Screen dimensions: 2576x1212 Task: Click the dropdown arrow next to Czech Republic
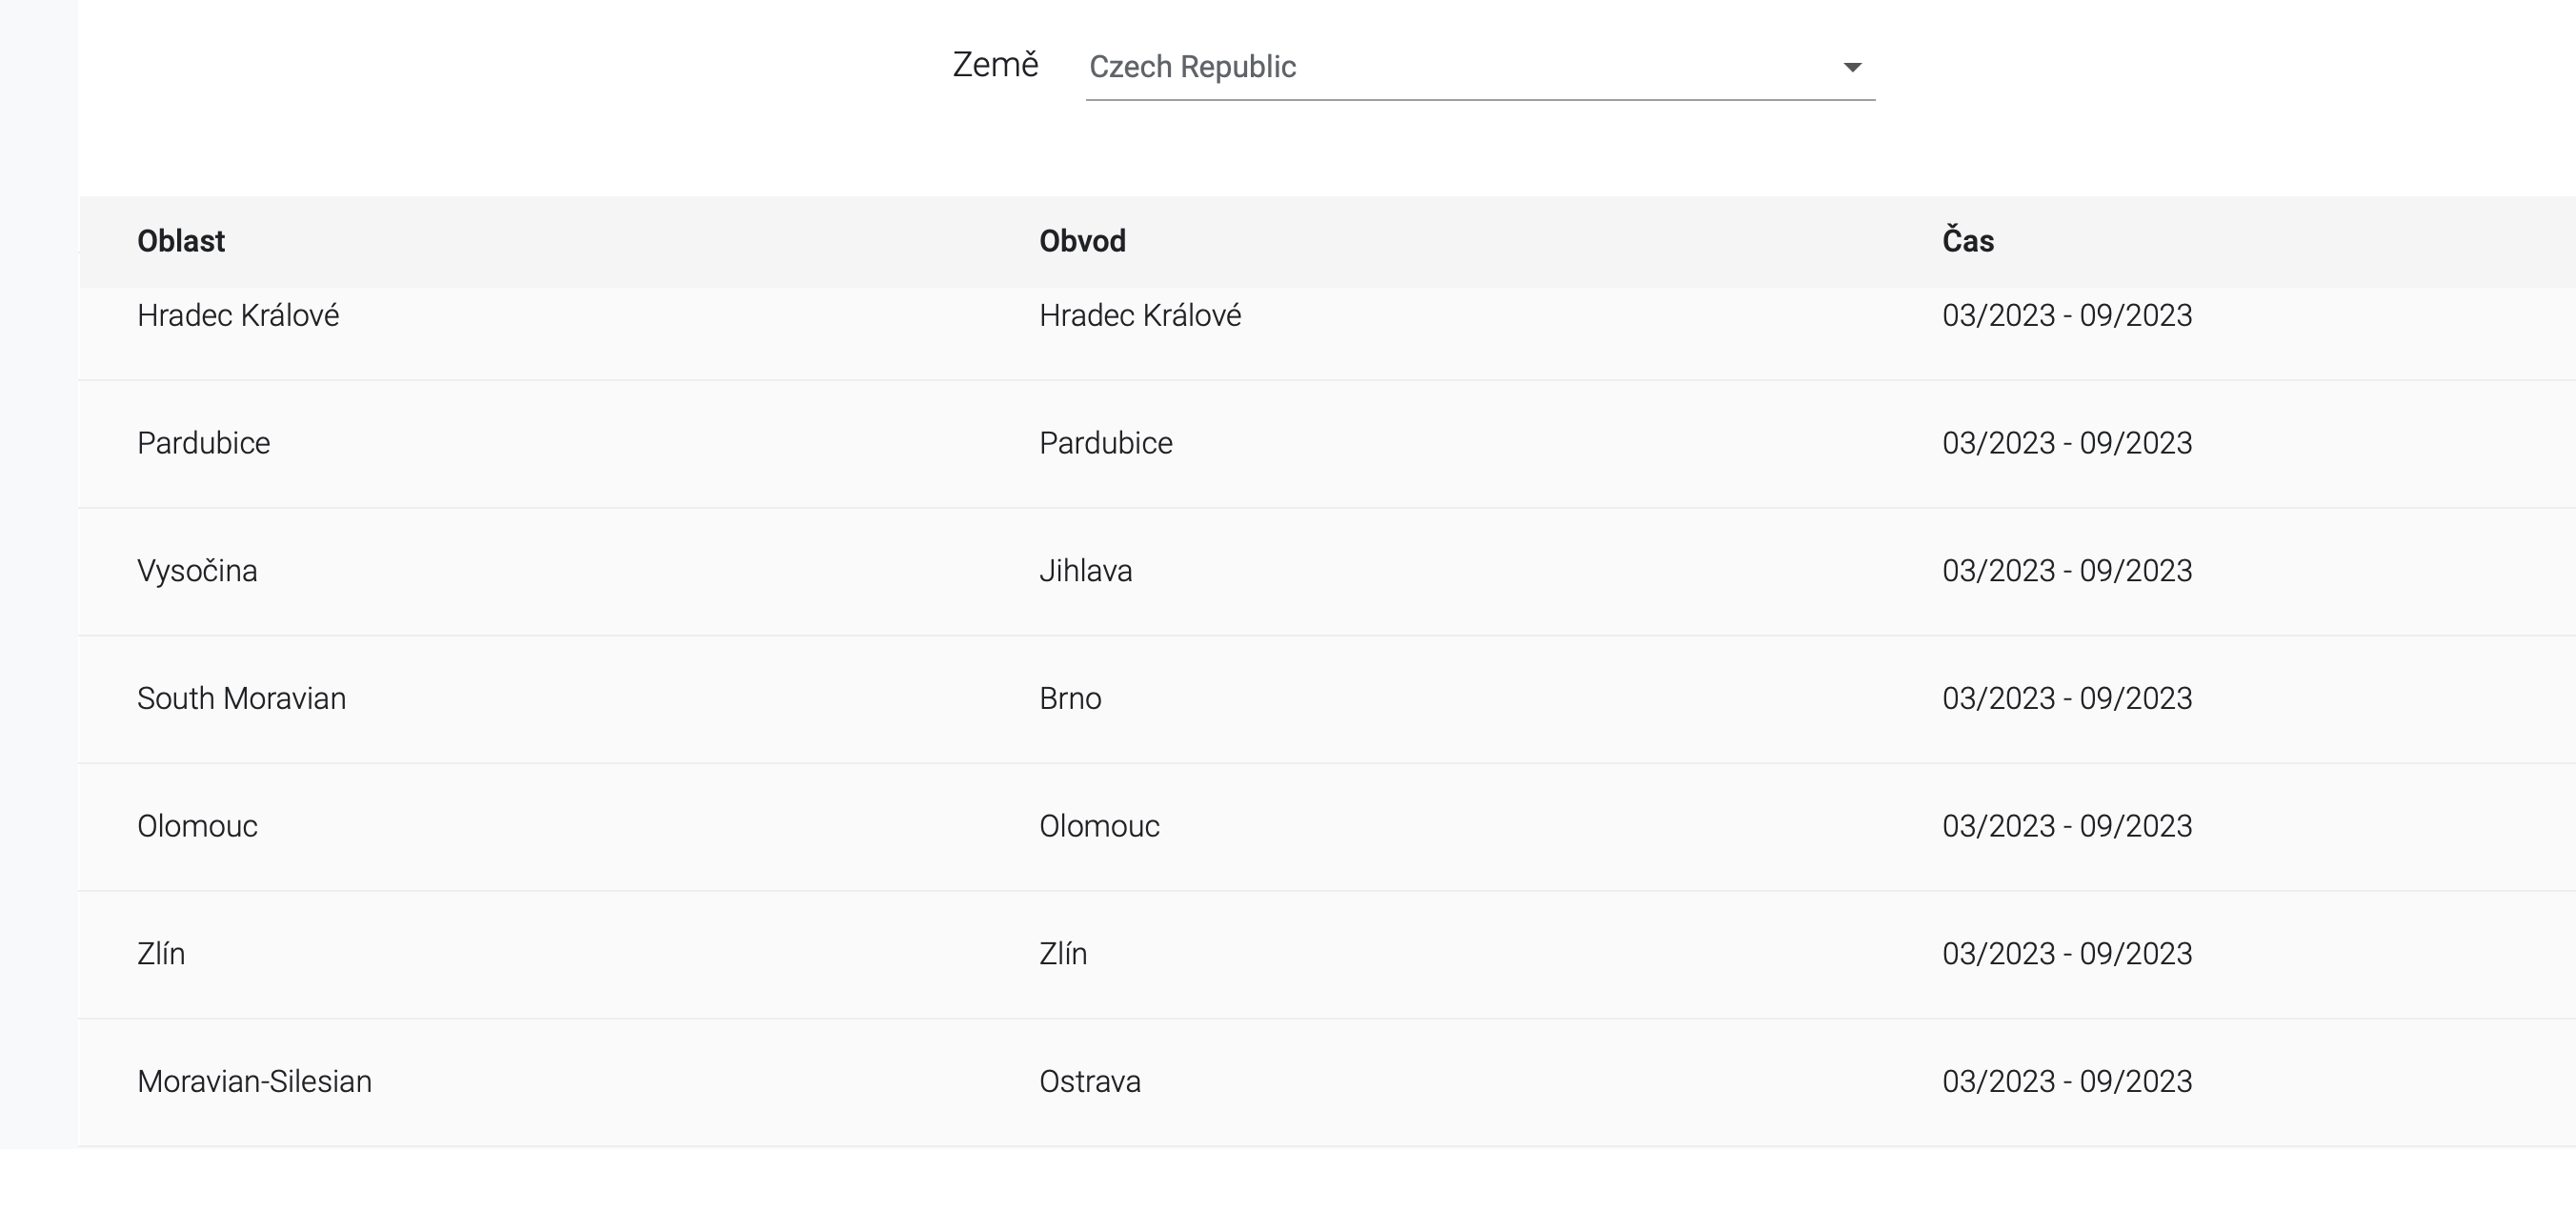click(x=1853, y=67)
